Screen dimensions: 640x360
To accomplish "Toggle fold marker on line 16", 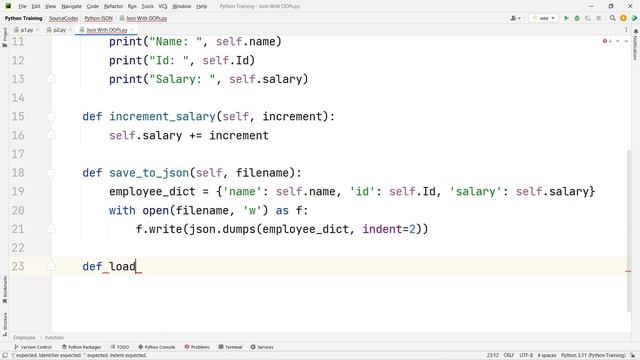I will coord(51,135).
